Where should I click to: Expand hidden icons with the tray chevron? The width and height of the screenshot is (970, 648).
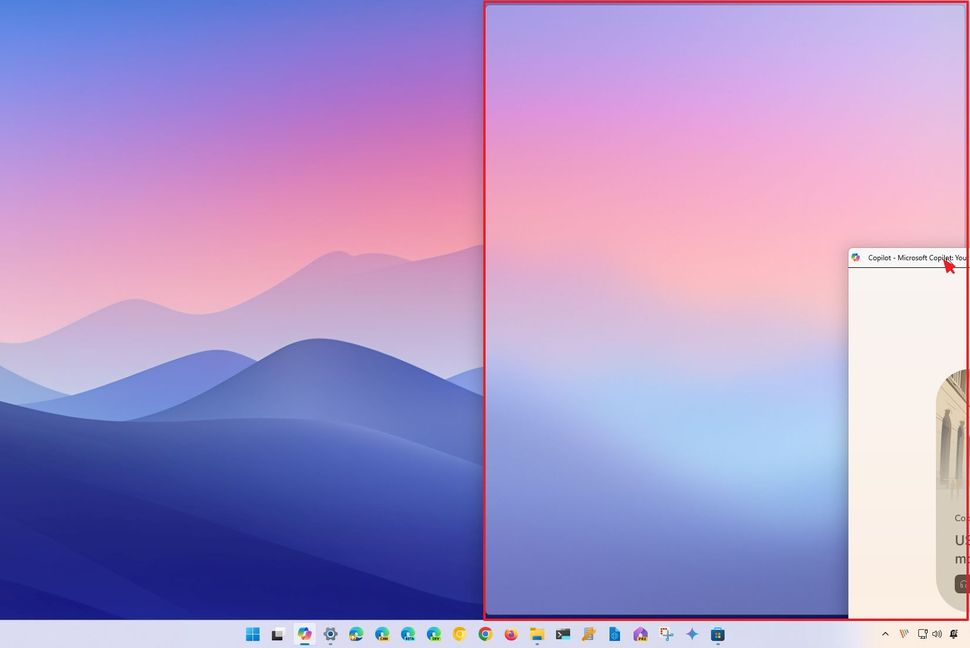point(885,633)
